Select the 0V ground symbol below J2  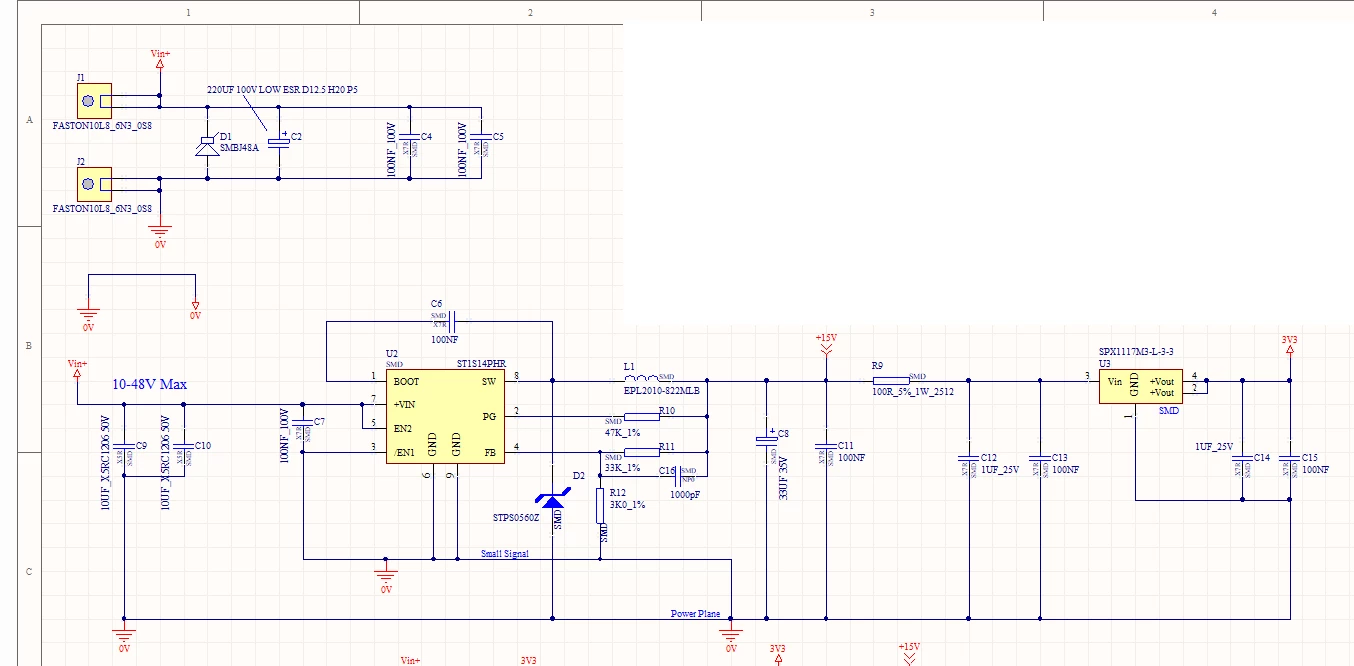click(160, 233)
